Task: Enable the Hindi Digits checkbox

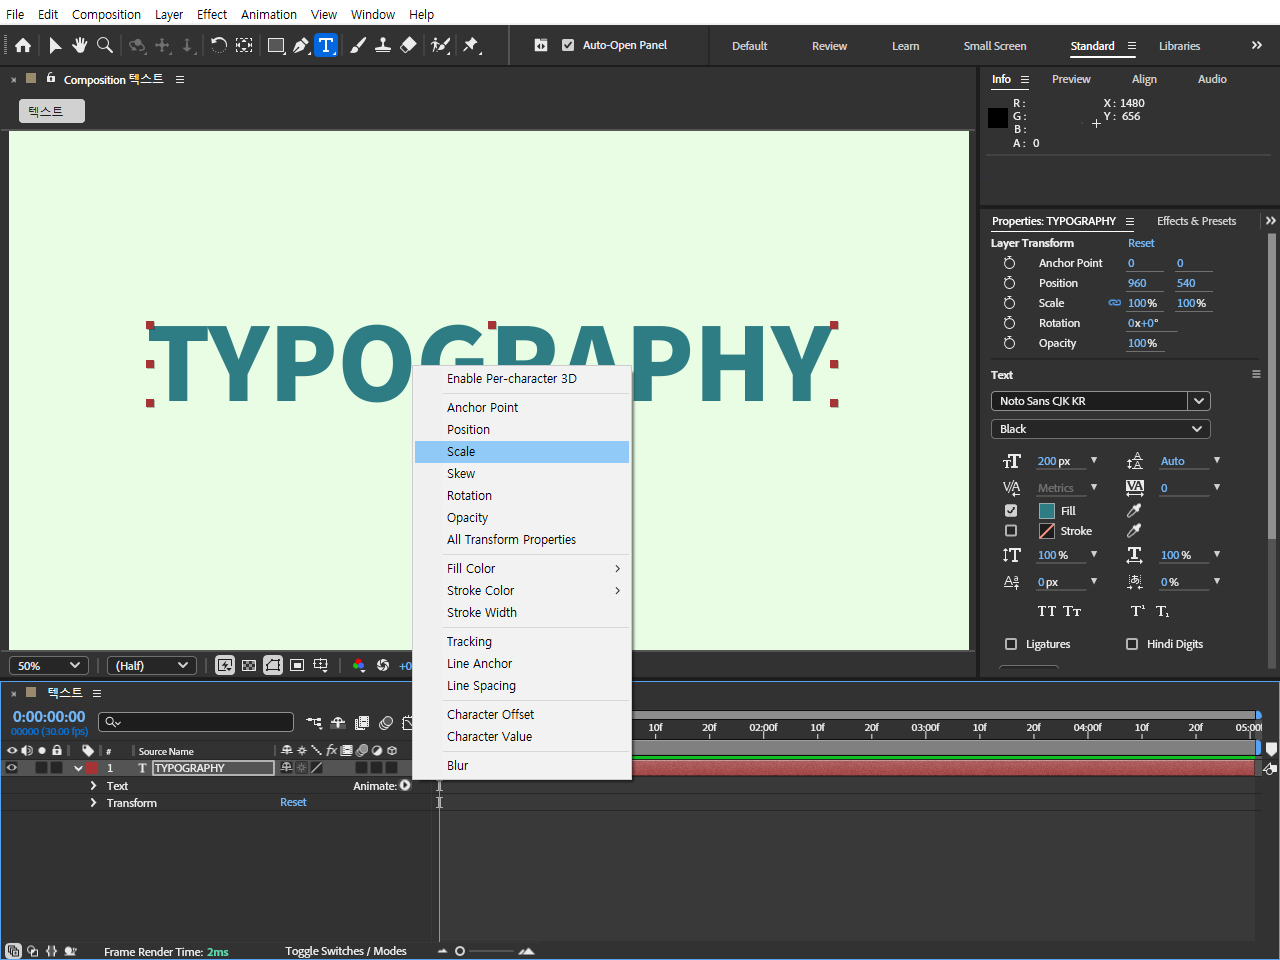Action: (1132, 644)
